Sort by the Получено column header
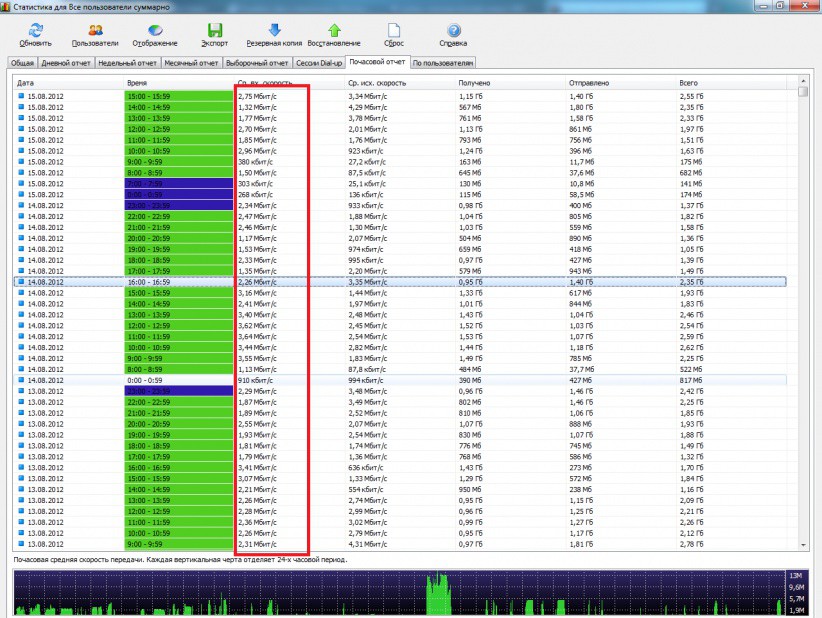The width and height of the screenshot is (822, 618). pos(500,83)
